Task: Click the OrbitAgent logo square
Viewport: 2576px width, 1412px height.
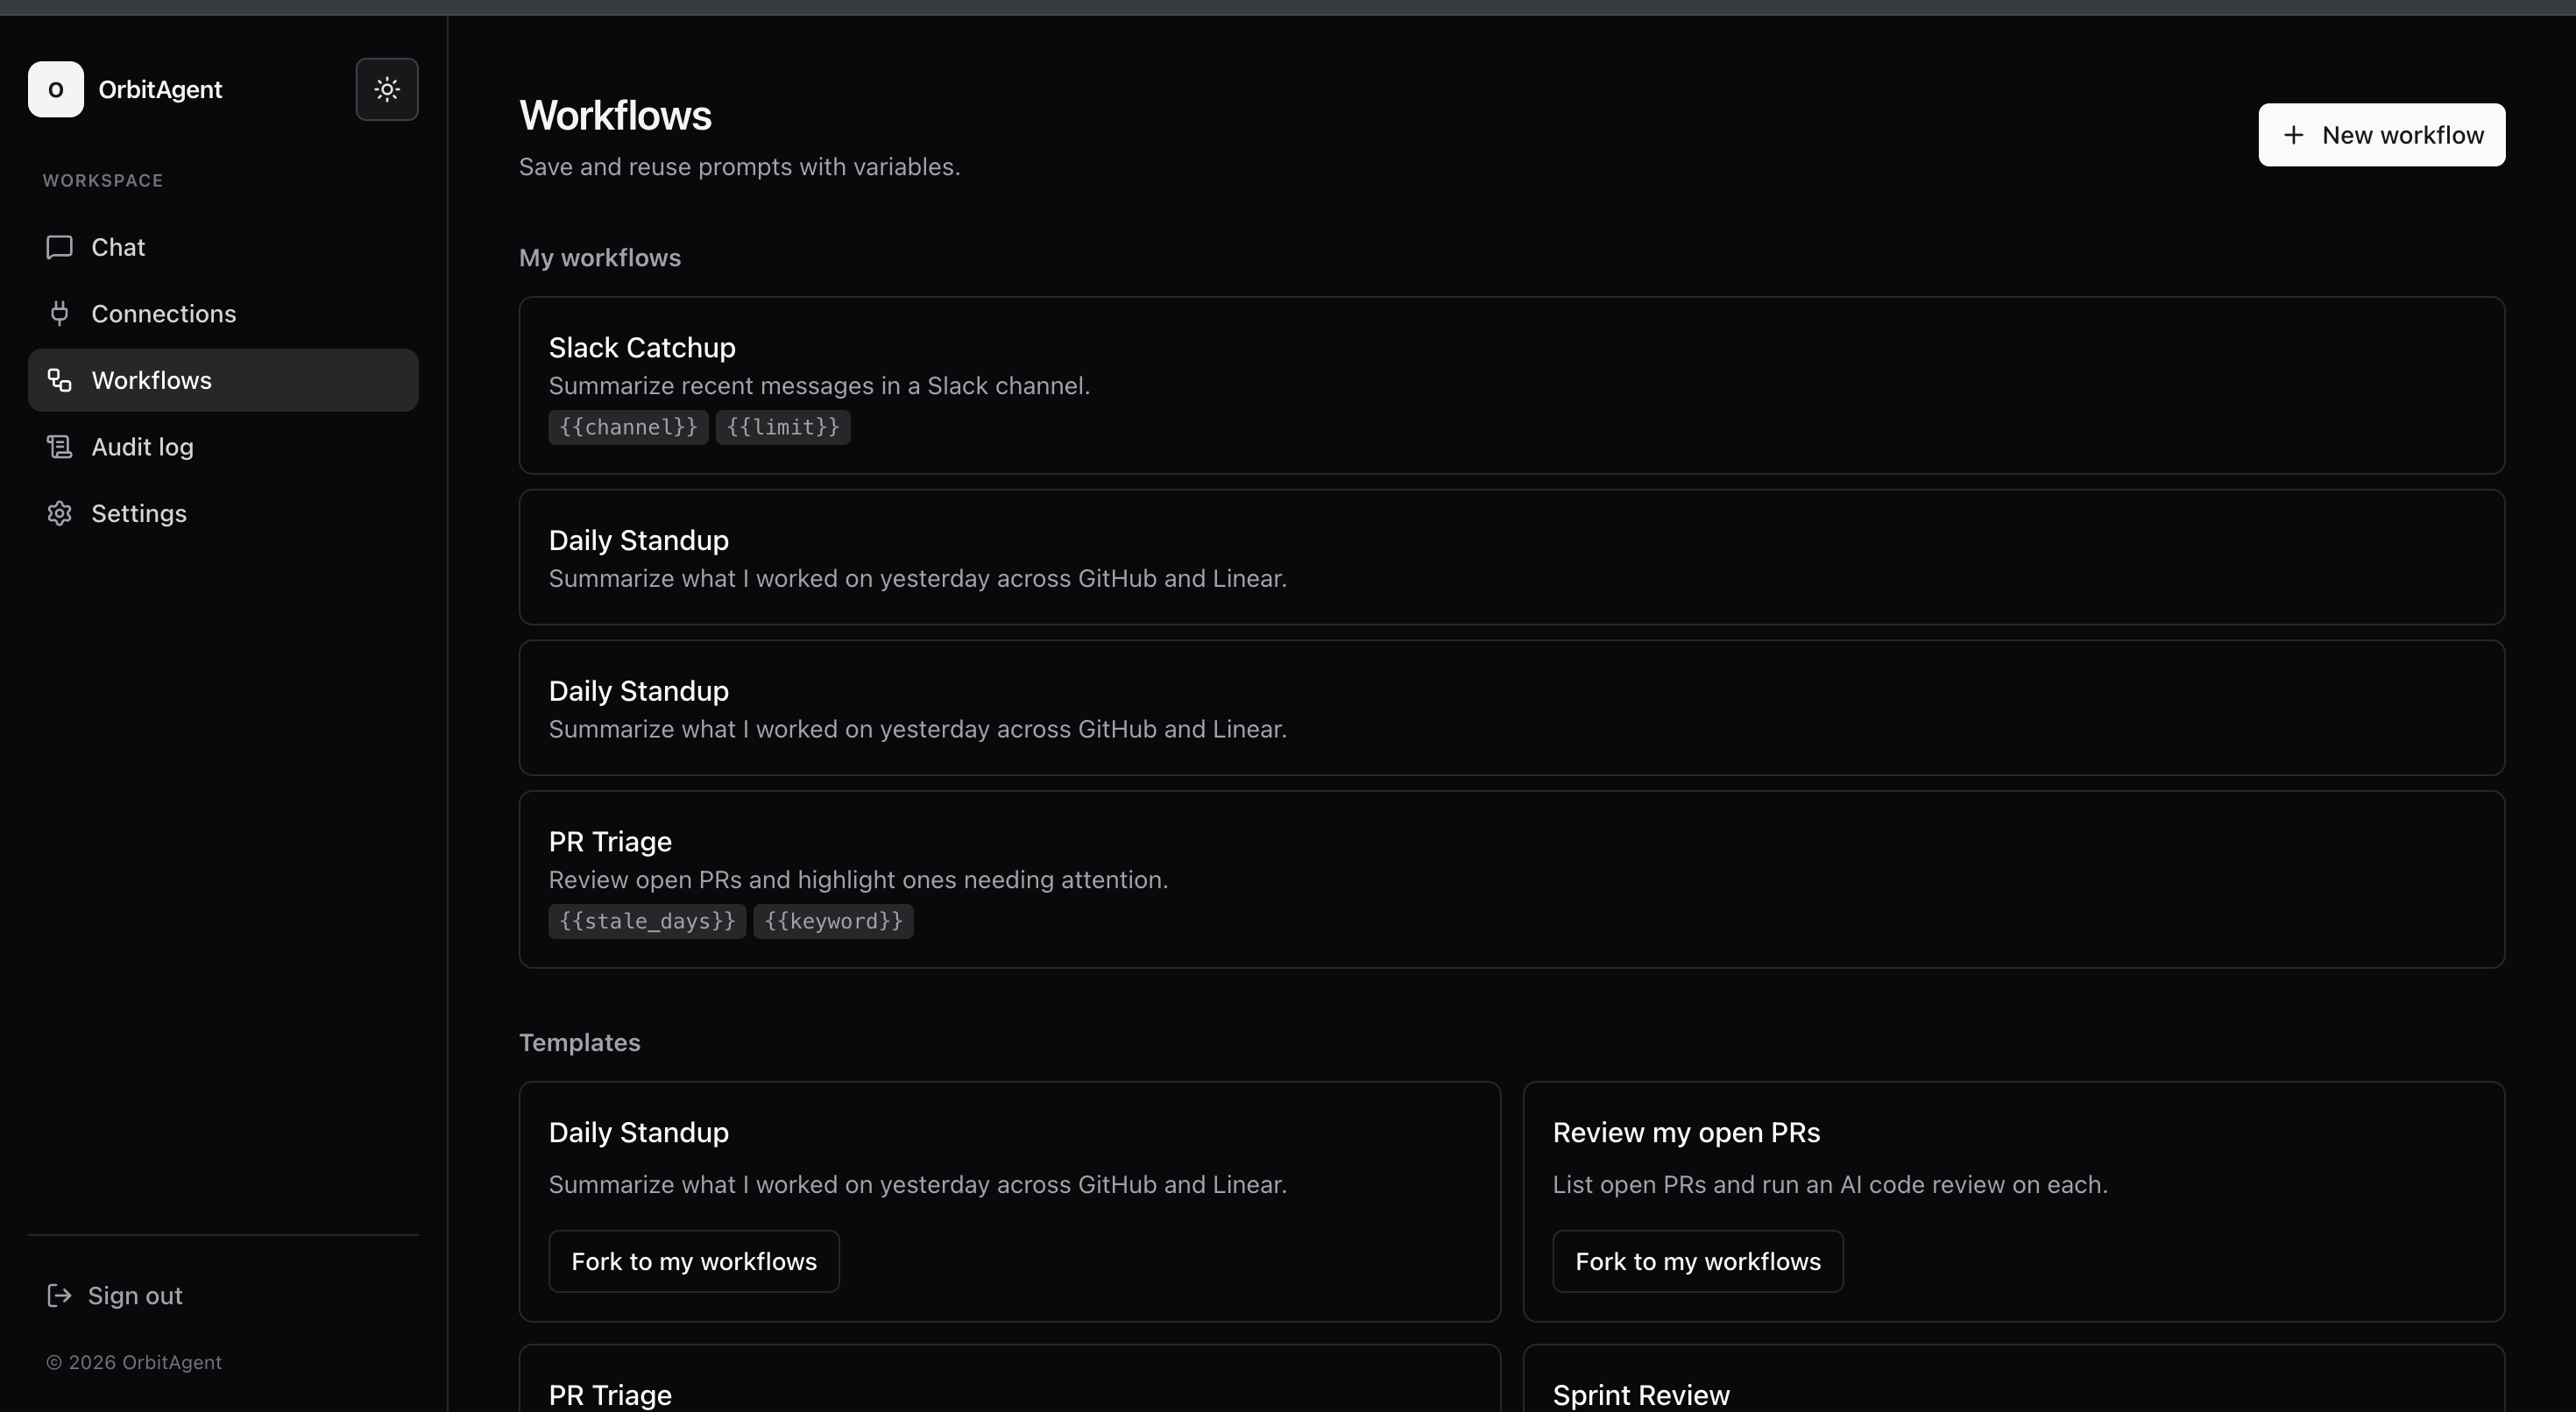Action: click(x=56, y=89)
